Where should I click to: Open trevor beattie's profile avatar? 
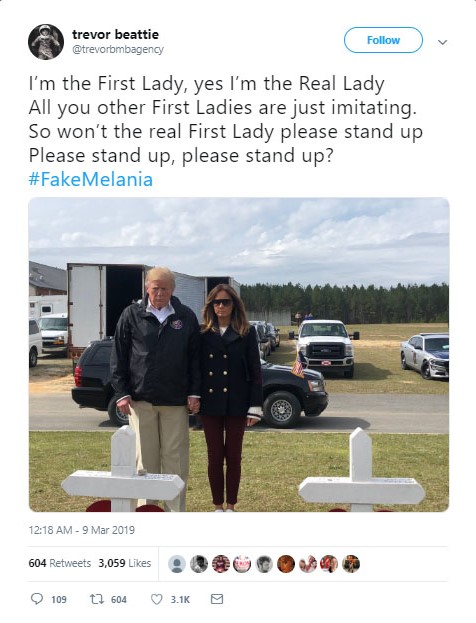tap(46, 42)
